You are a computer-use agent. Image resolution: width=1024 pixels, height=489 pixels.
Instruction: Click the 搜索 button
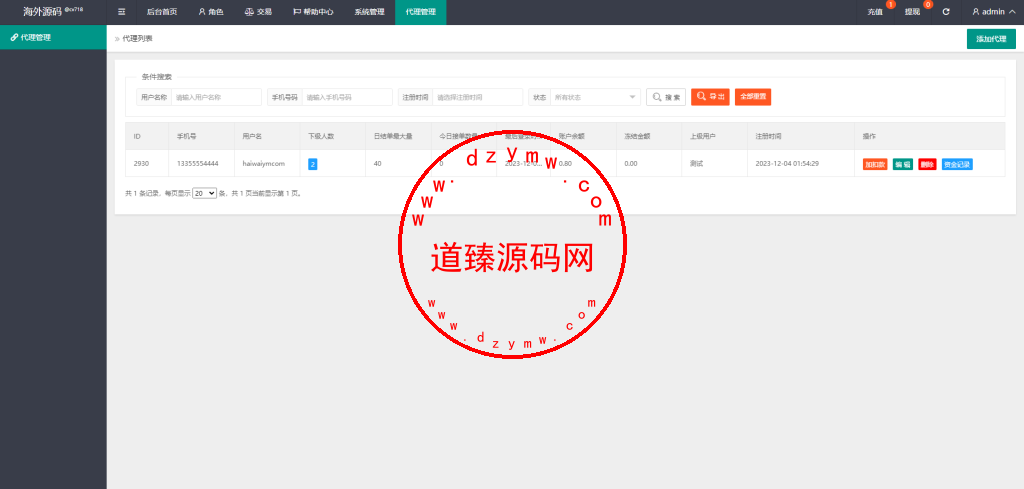click(665, 97)
